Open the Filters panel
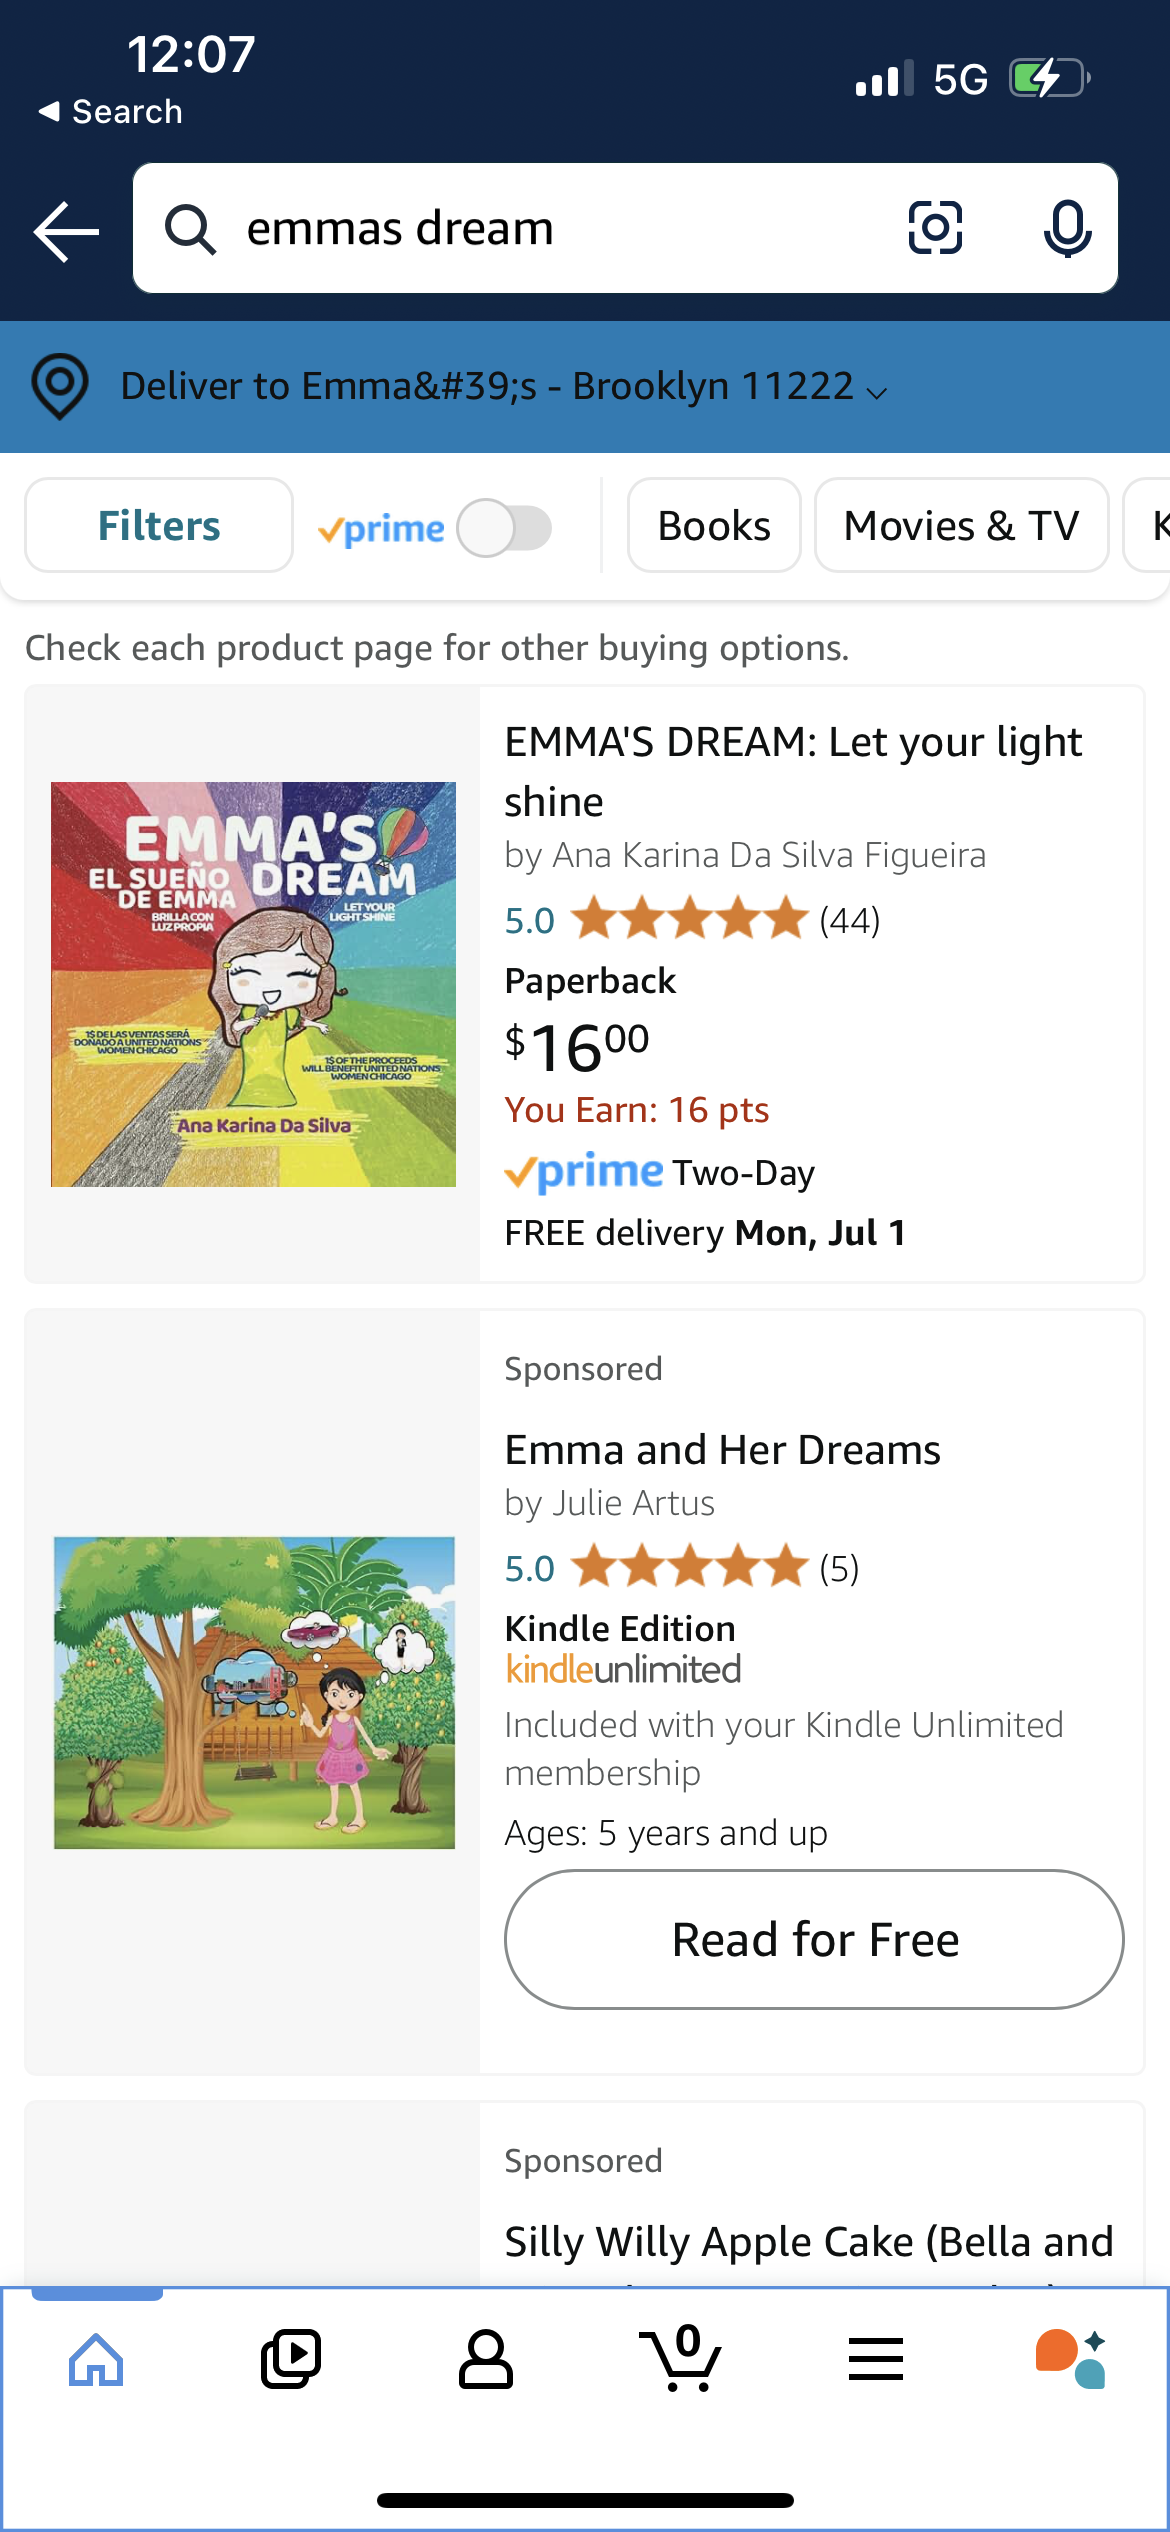 (159, 526)
